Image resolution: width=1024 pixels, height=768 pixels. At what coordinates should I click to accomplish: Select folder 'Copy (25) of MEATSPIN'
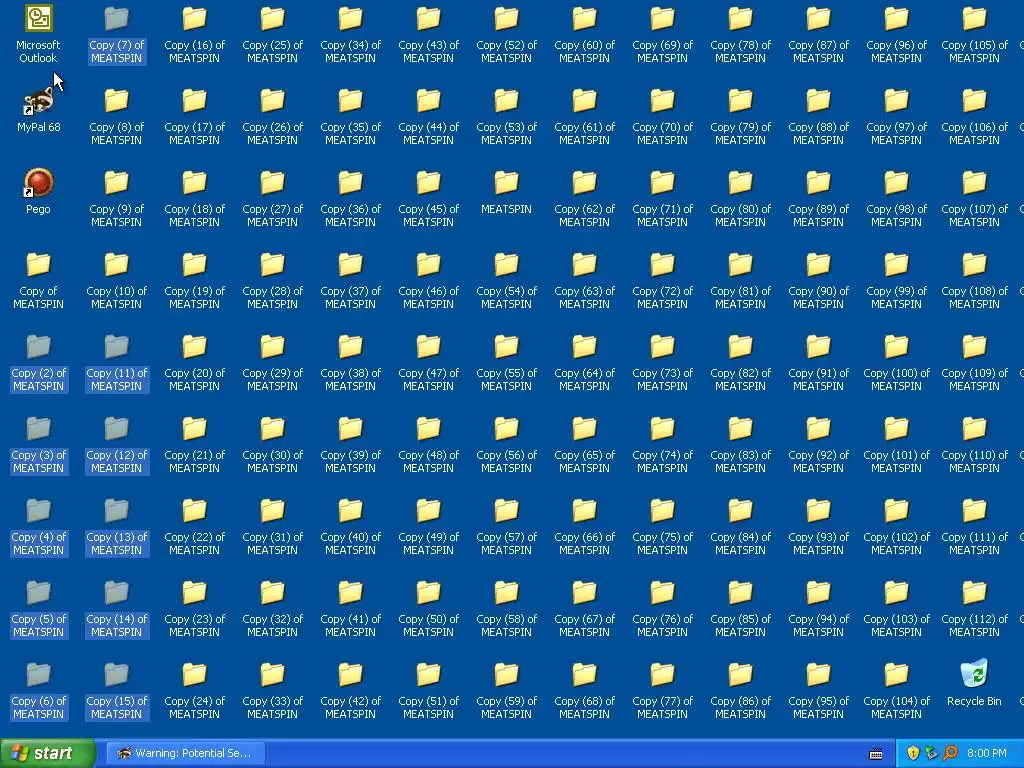point(272,34)
